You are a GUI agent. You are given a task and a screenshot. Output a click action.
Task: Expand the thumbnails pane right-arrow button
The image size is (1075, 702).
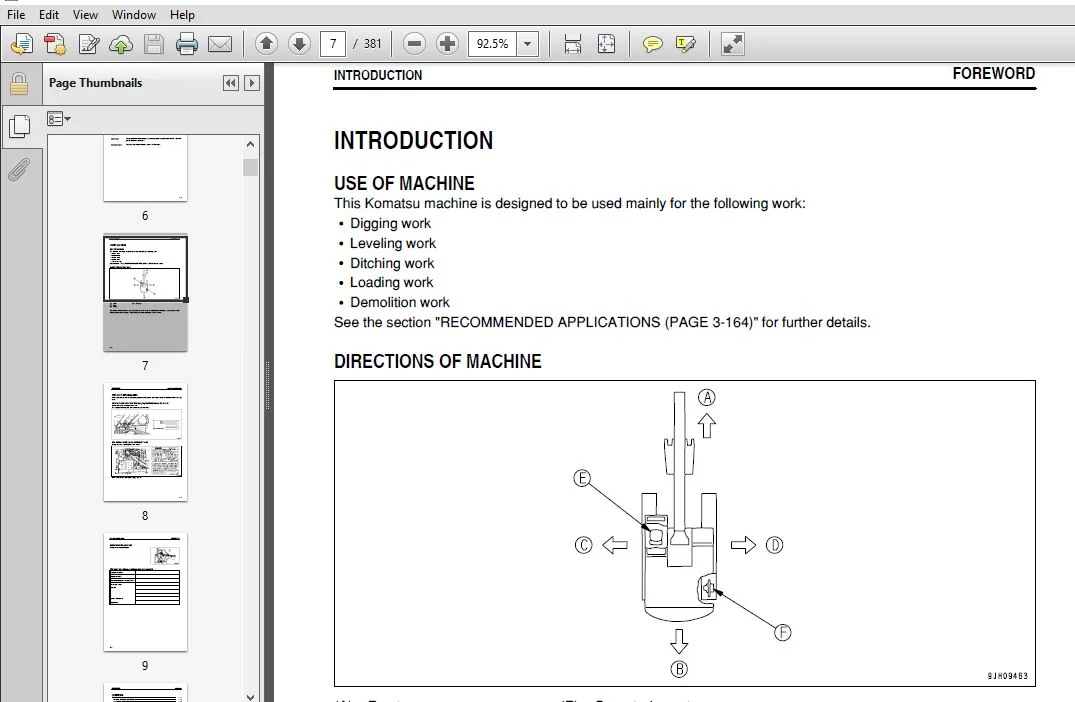click(x=252, y=83)
